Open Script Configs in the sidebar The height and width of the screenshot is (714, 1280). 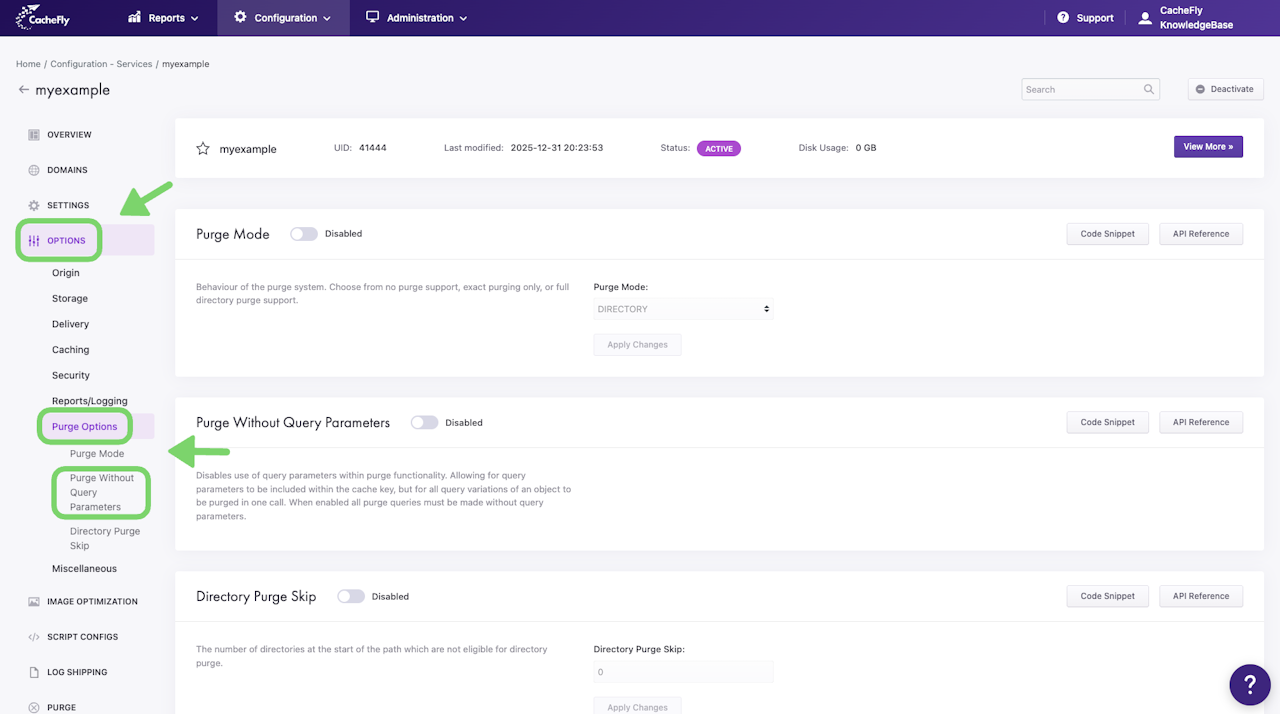click(82, 637)
